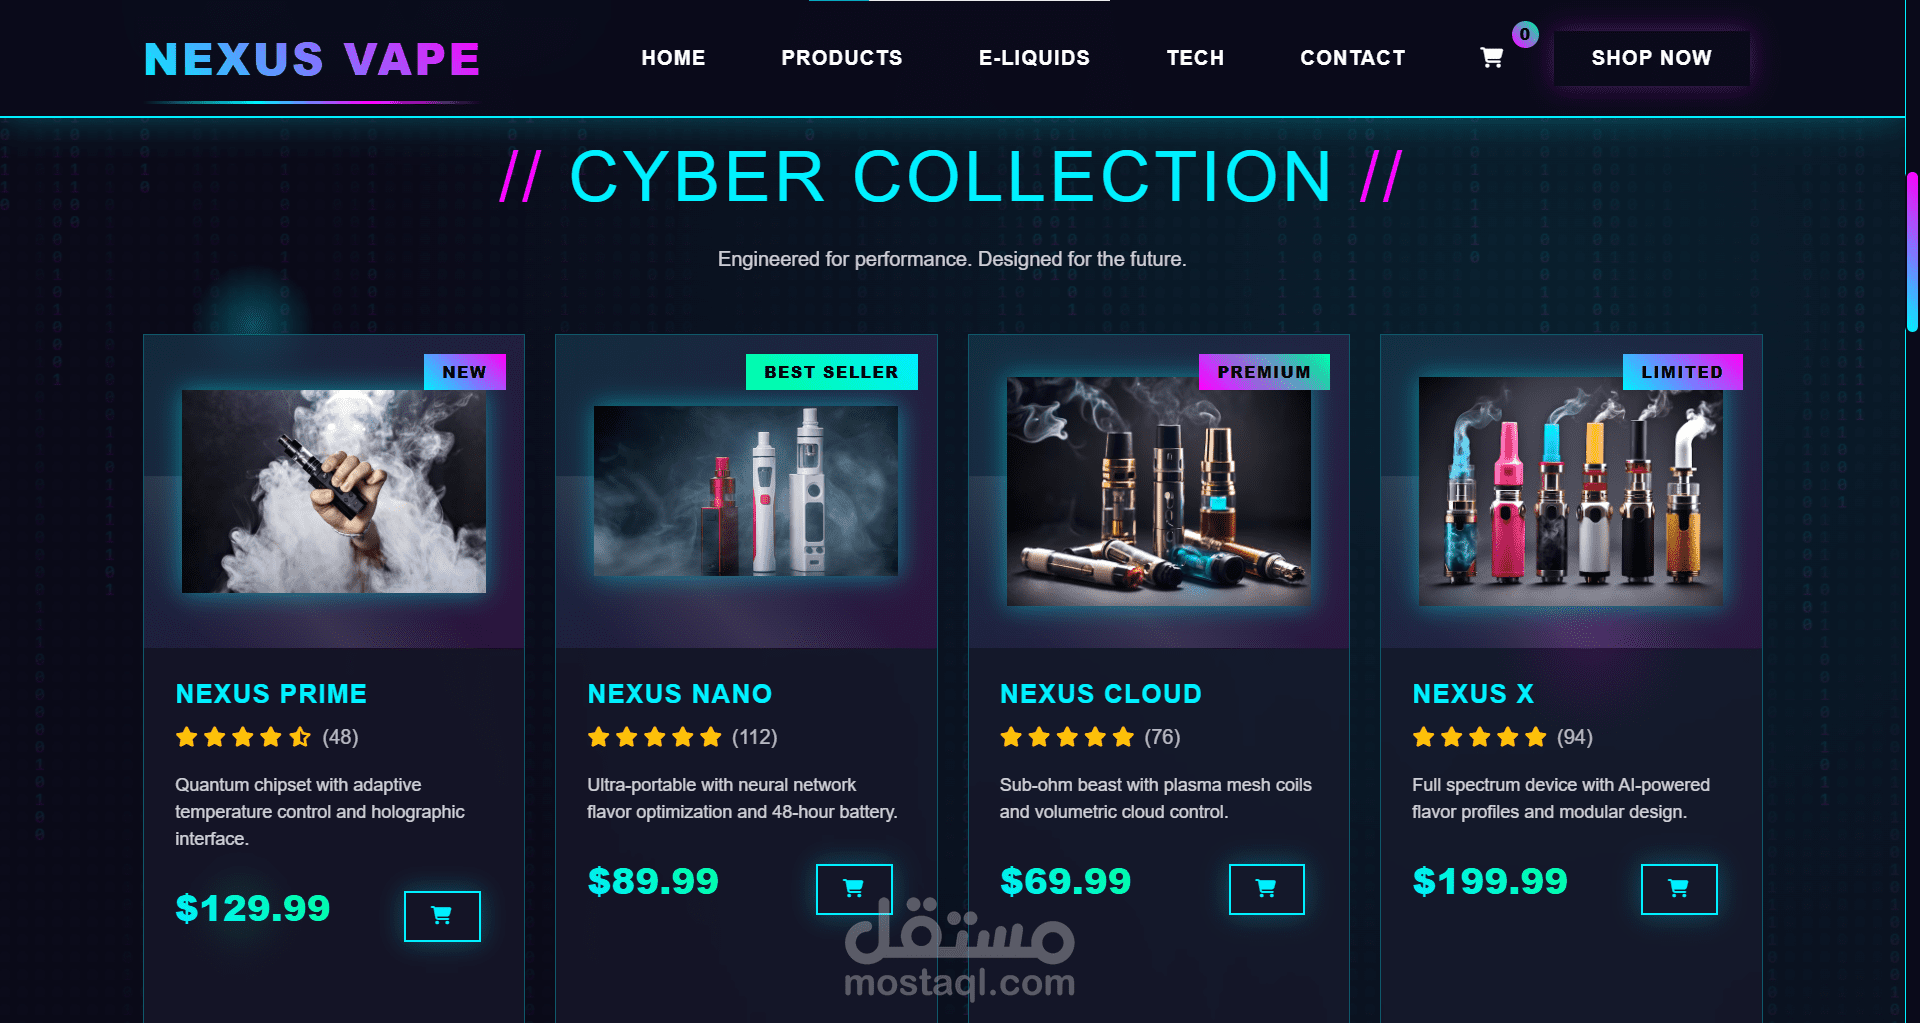The height and width of the screenshot is (1023, 1920).
Task: Add Nexus Cloud to cart
Action: tap(1266, 889)
